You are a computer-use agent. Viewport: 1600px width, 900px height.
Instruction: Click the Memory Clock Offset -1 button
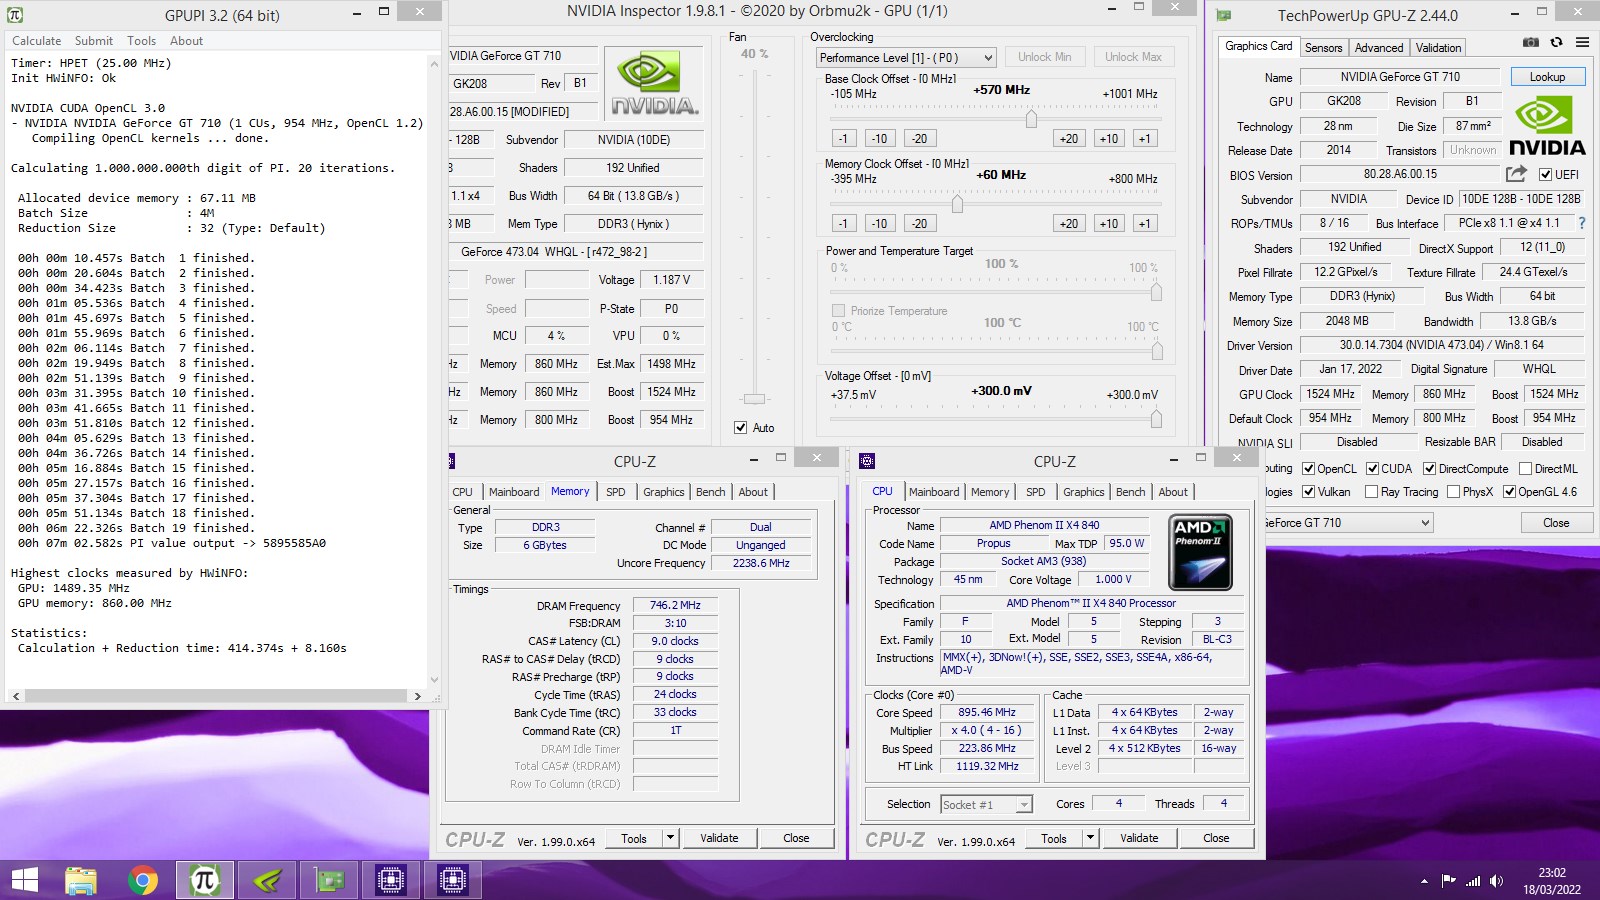click(843, 223)
